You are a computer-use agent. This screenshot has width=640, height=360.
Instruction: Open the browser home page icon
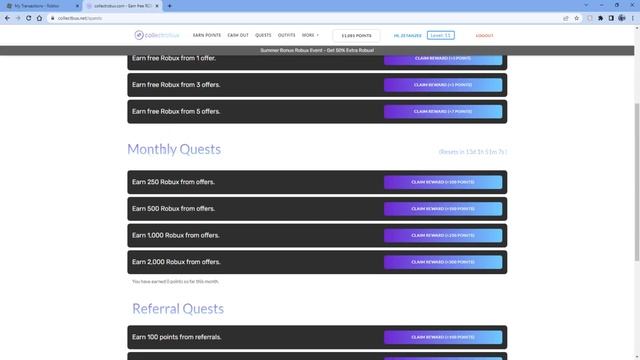point(39,18)
